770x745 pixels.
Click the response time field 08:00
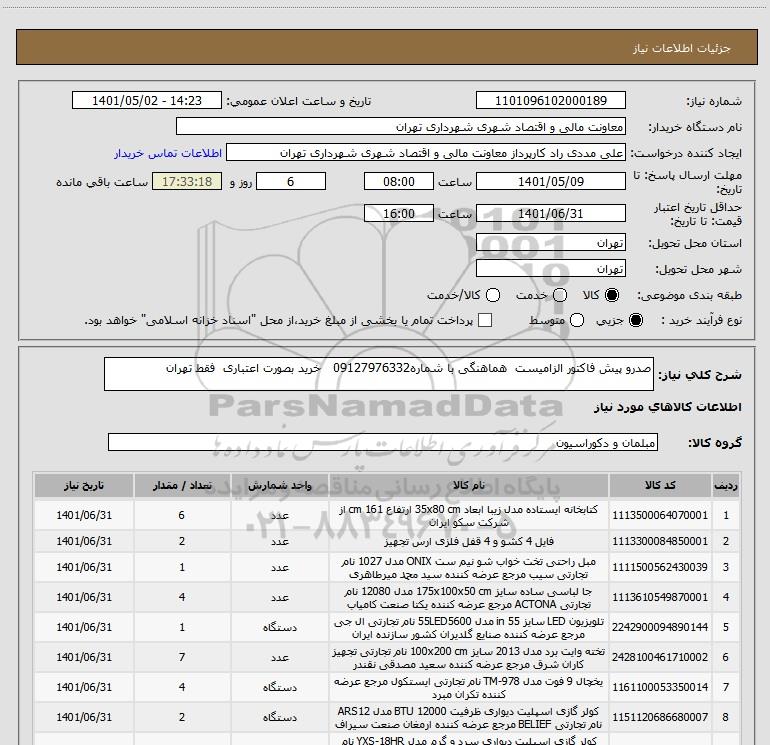click(x=399, y=181)
